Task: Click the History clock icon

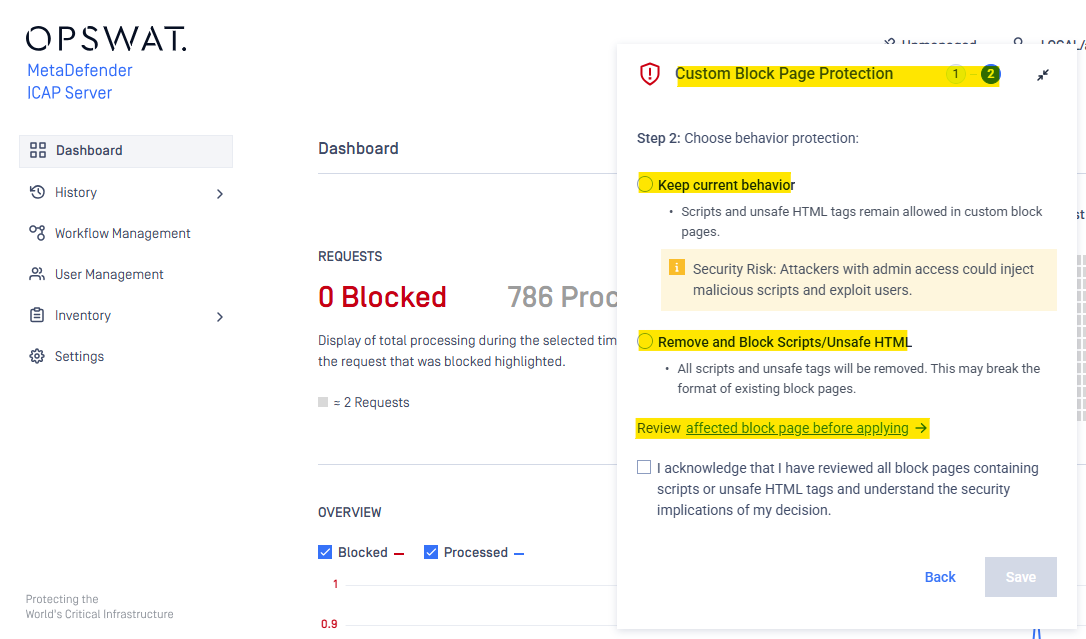Action: pyautogui.click(x=38, y=192)
